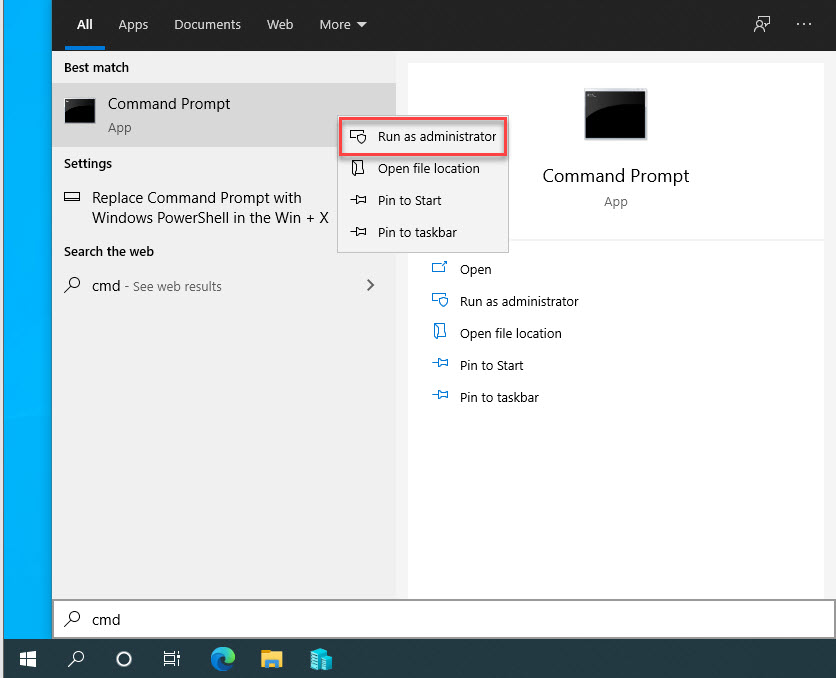
Task: Open Cortana circle on the taskbar
Action: (124, 659)
